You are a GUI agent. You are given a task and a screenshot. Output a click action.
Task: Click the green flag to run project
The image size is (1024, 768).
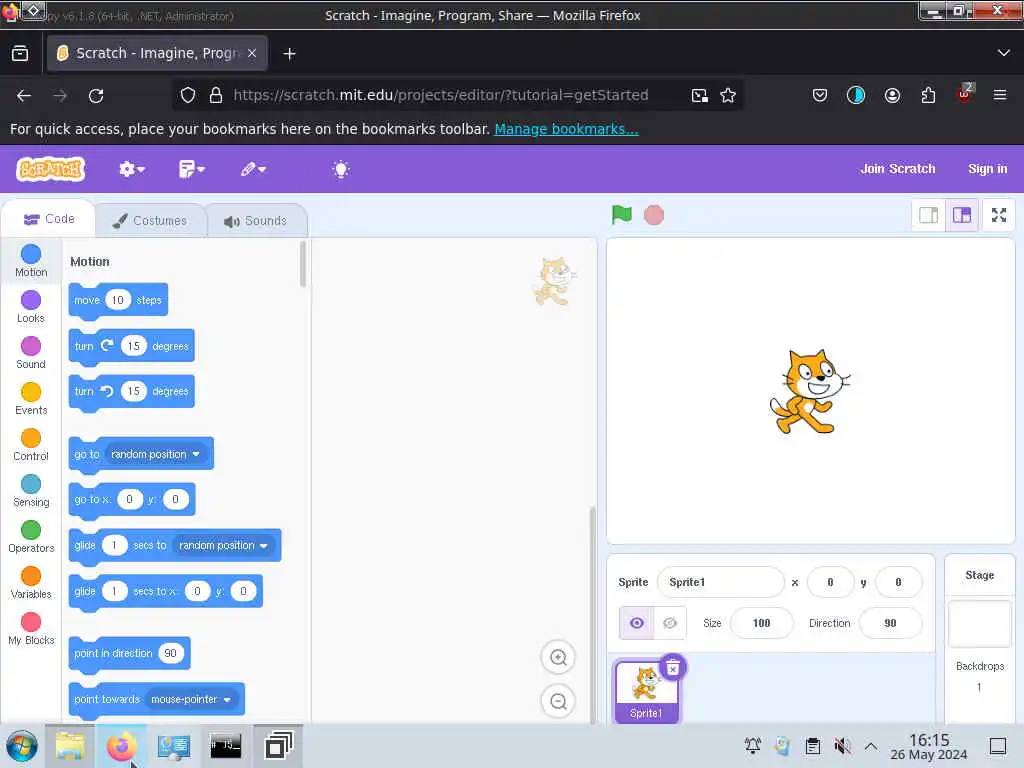(x=621, y=215)
